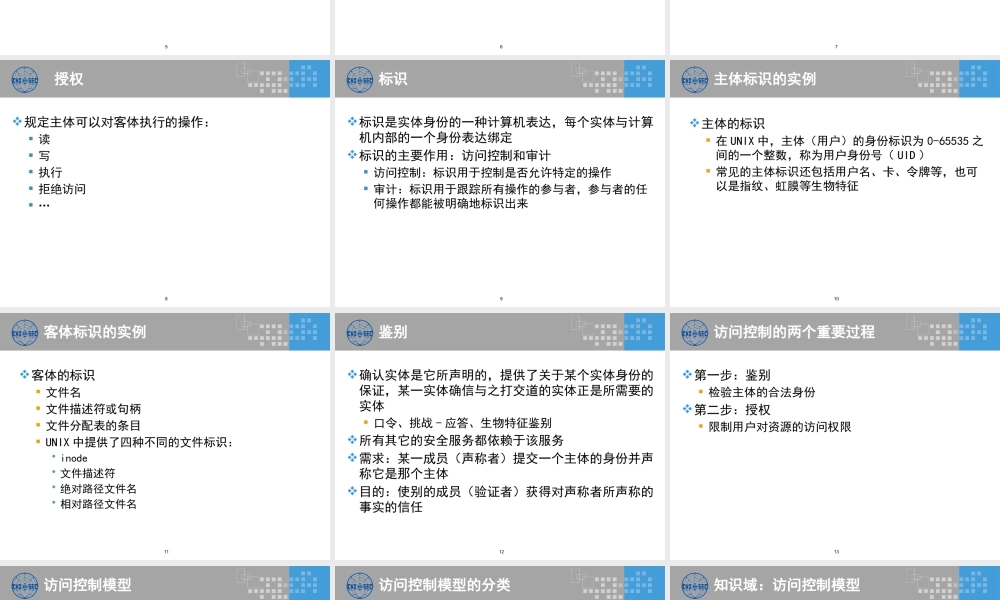1000x600 pixels.
Task: Click the CNITSEC logo on the 知识域：访问控制模型 slide
Action: click(695, 585)
